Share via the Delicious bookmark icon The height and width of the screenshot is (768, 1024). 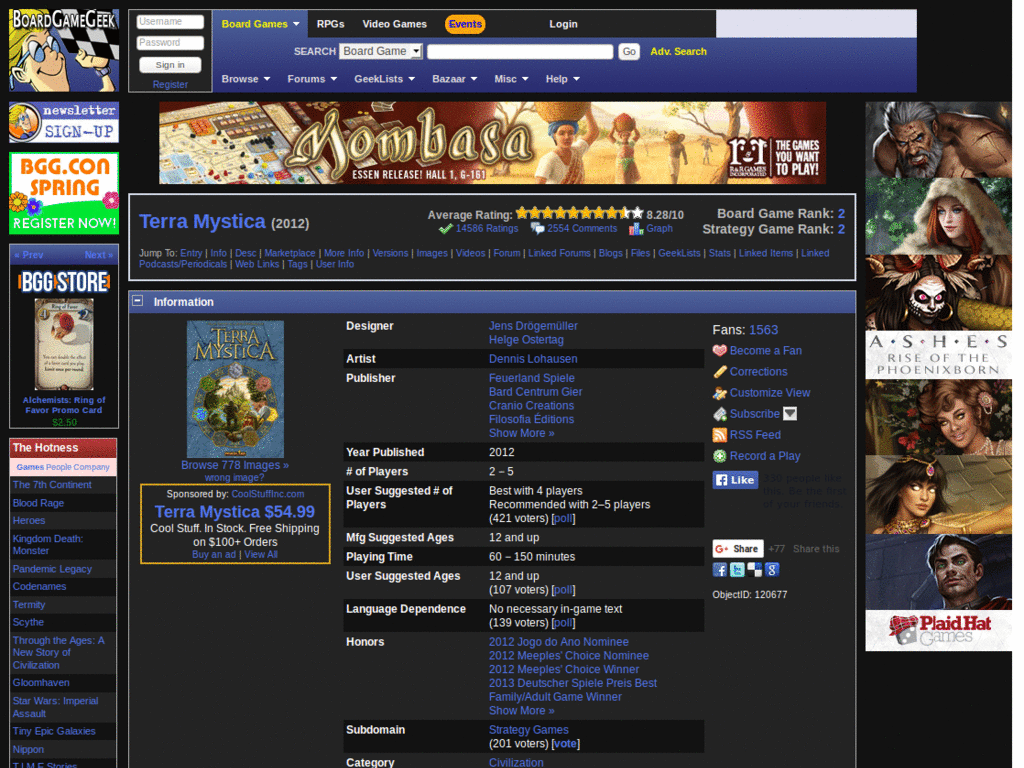(754, 569)
